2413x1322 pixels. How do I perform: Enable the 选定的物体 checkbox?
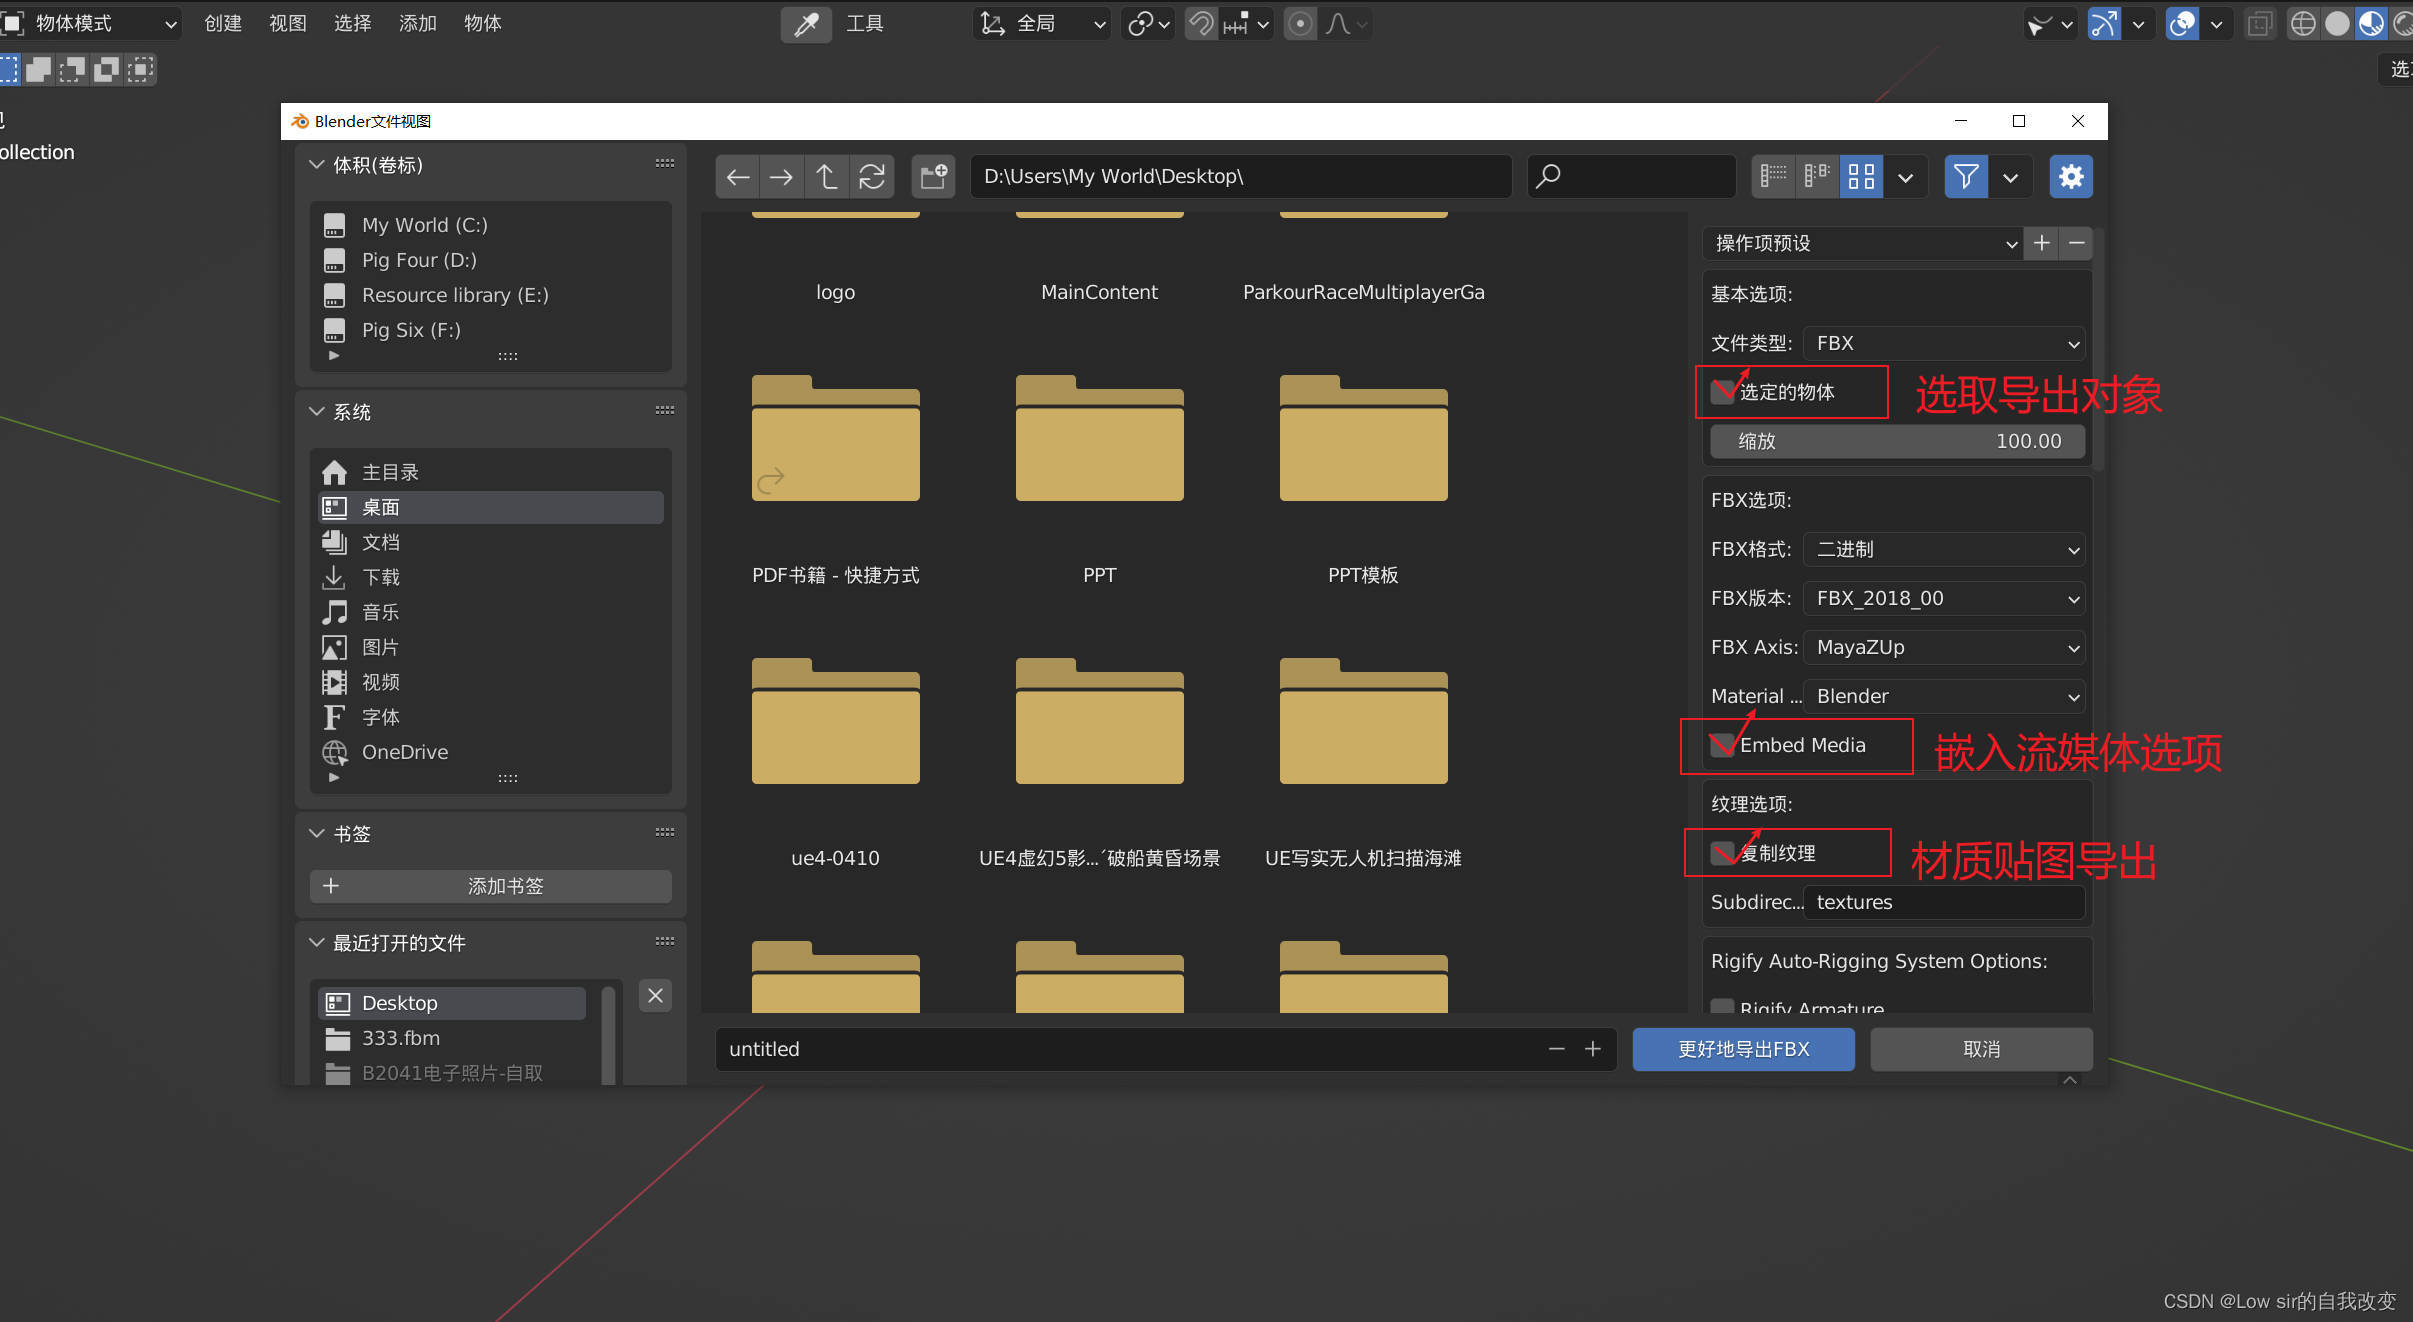[1723, 392]
